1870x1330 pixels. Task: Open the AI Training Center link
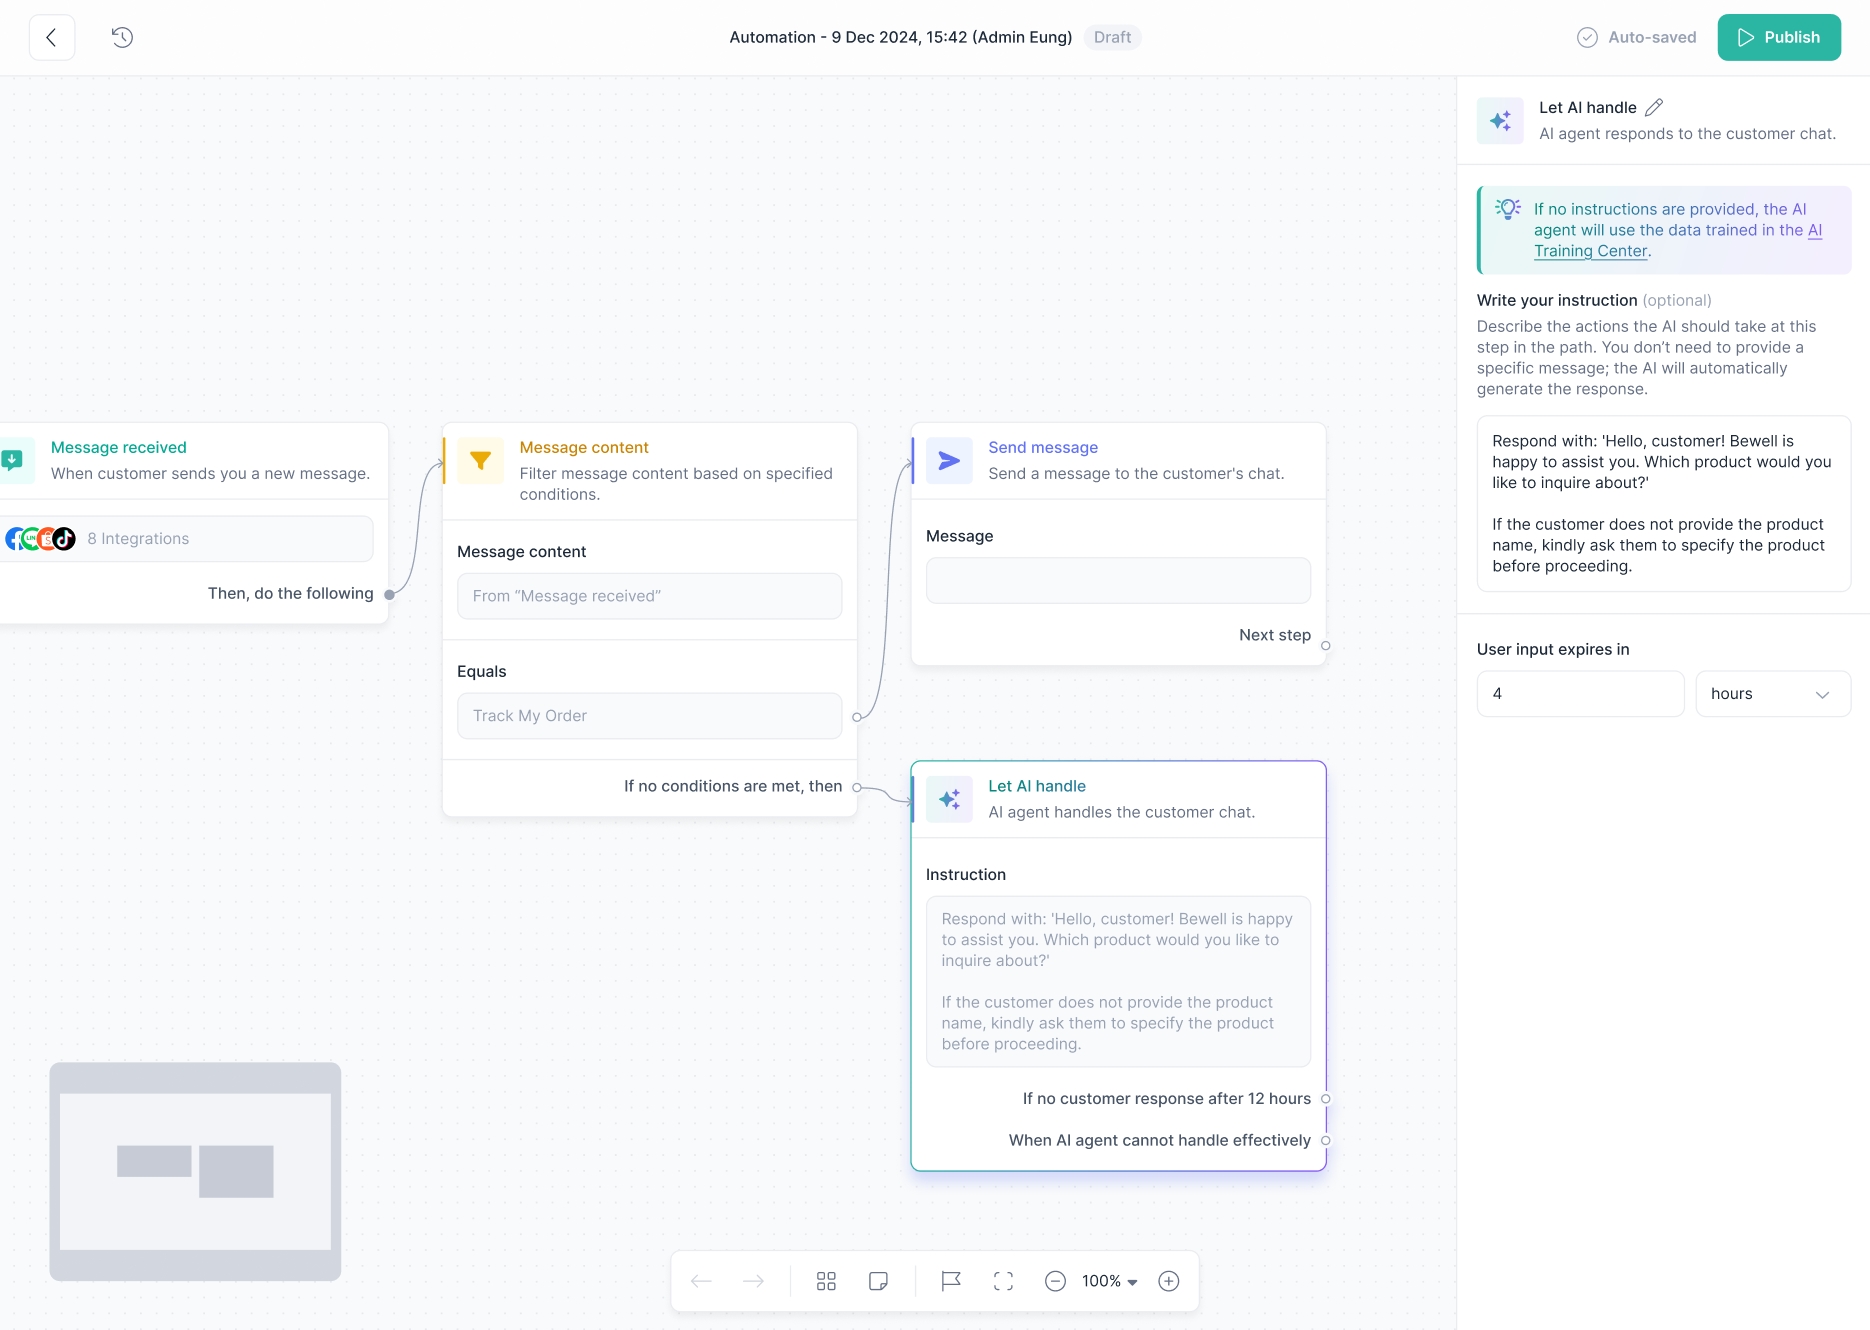1590,251
